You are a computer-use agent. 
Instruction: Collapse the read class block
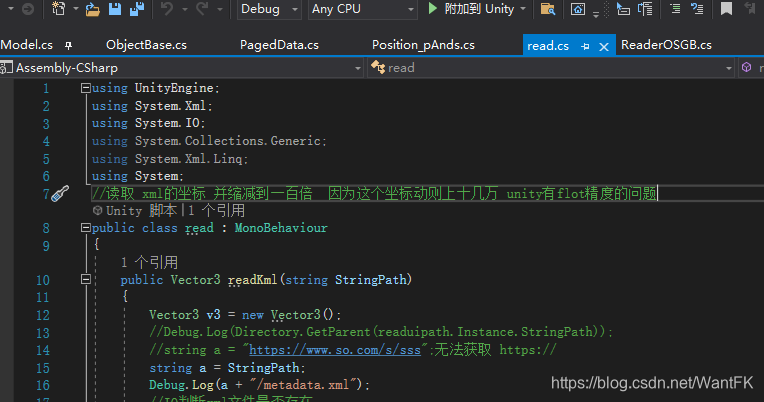click(x=86, y=228)
